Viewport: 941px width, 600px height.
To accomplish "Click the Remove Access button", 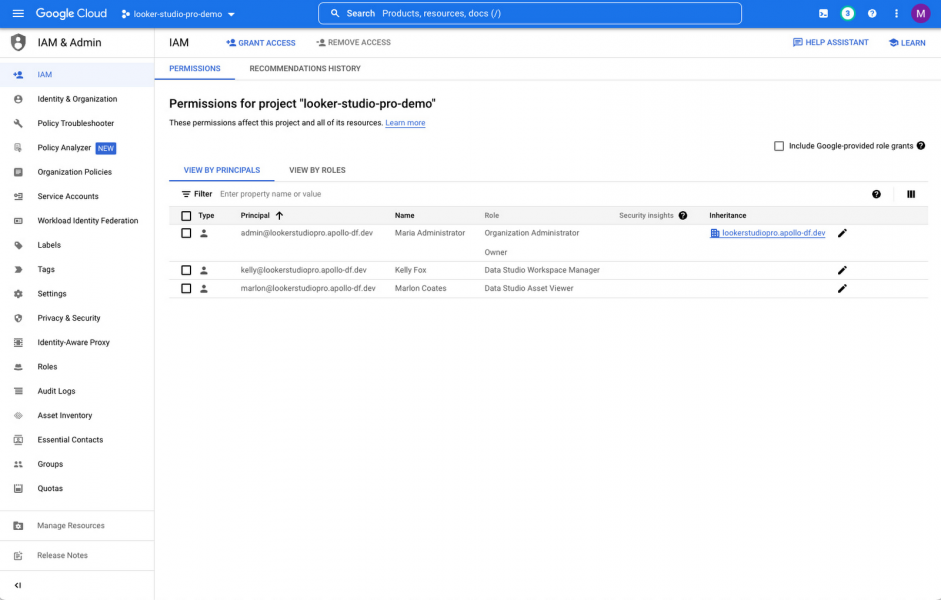I will coord(353,43).
